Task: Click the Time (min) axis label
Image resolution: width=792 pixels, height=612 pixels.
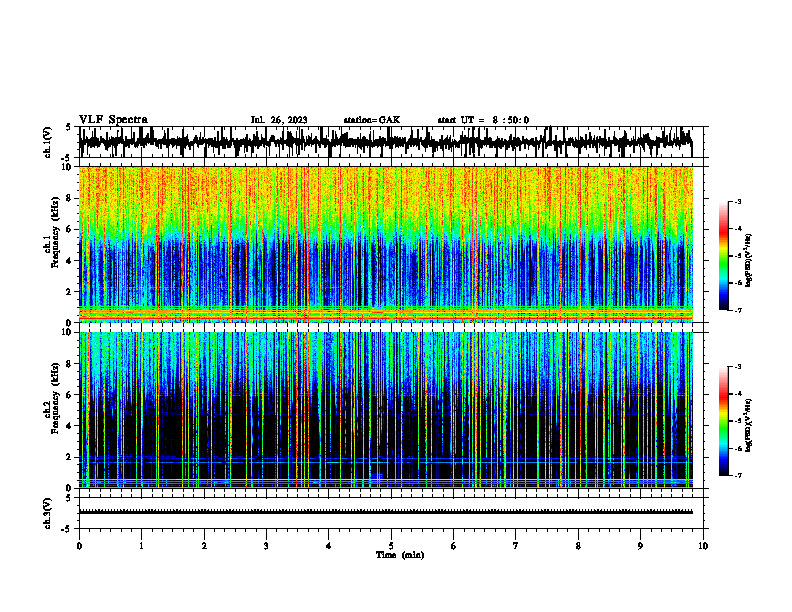Action: pyautogui.click(x=400, y=555)
